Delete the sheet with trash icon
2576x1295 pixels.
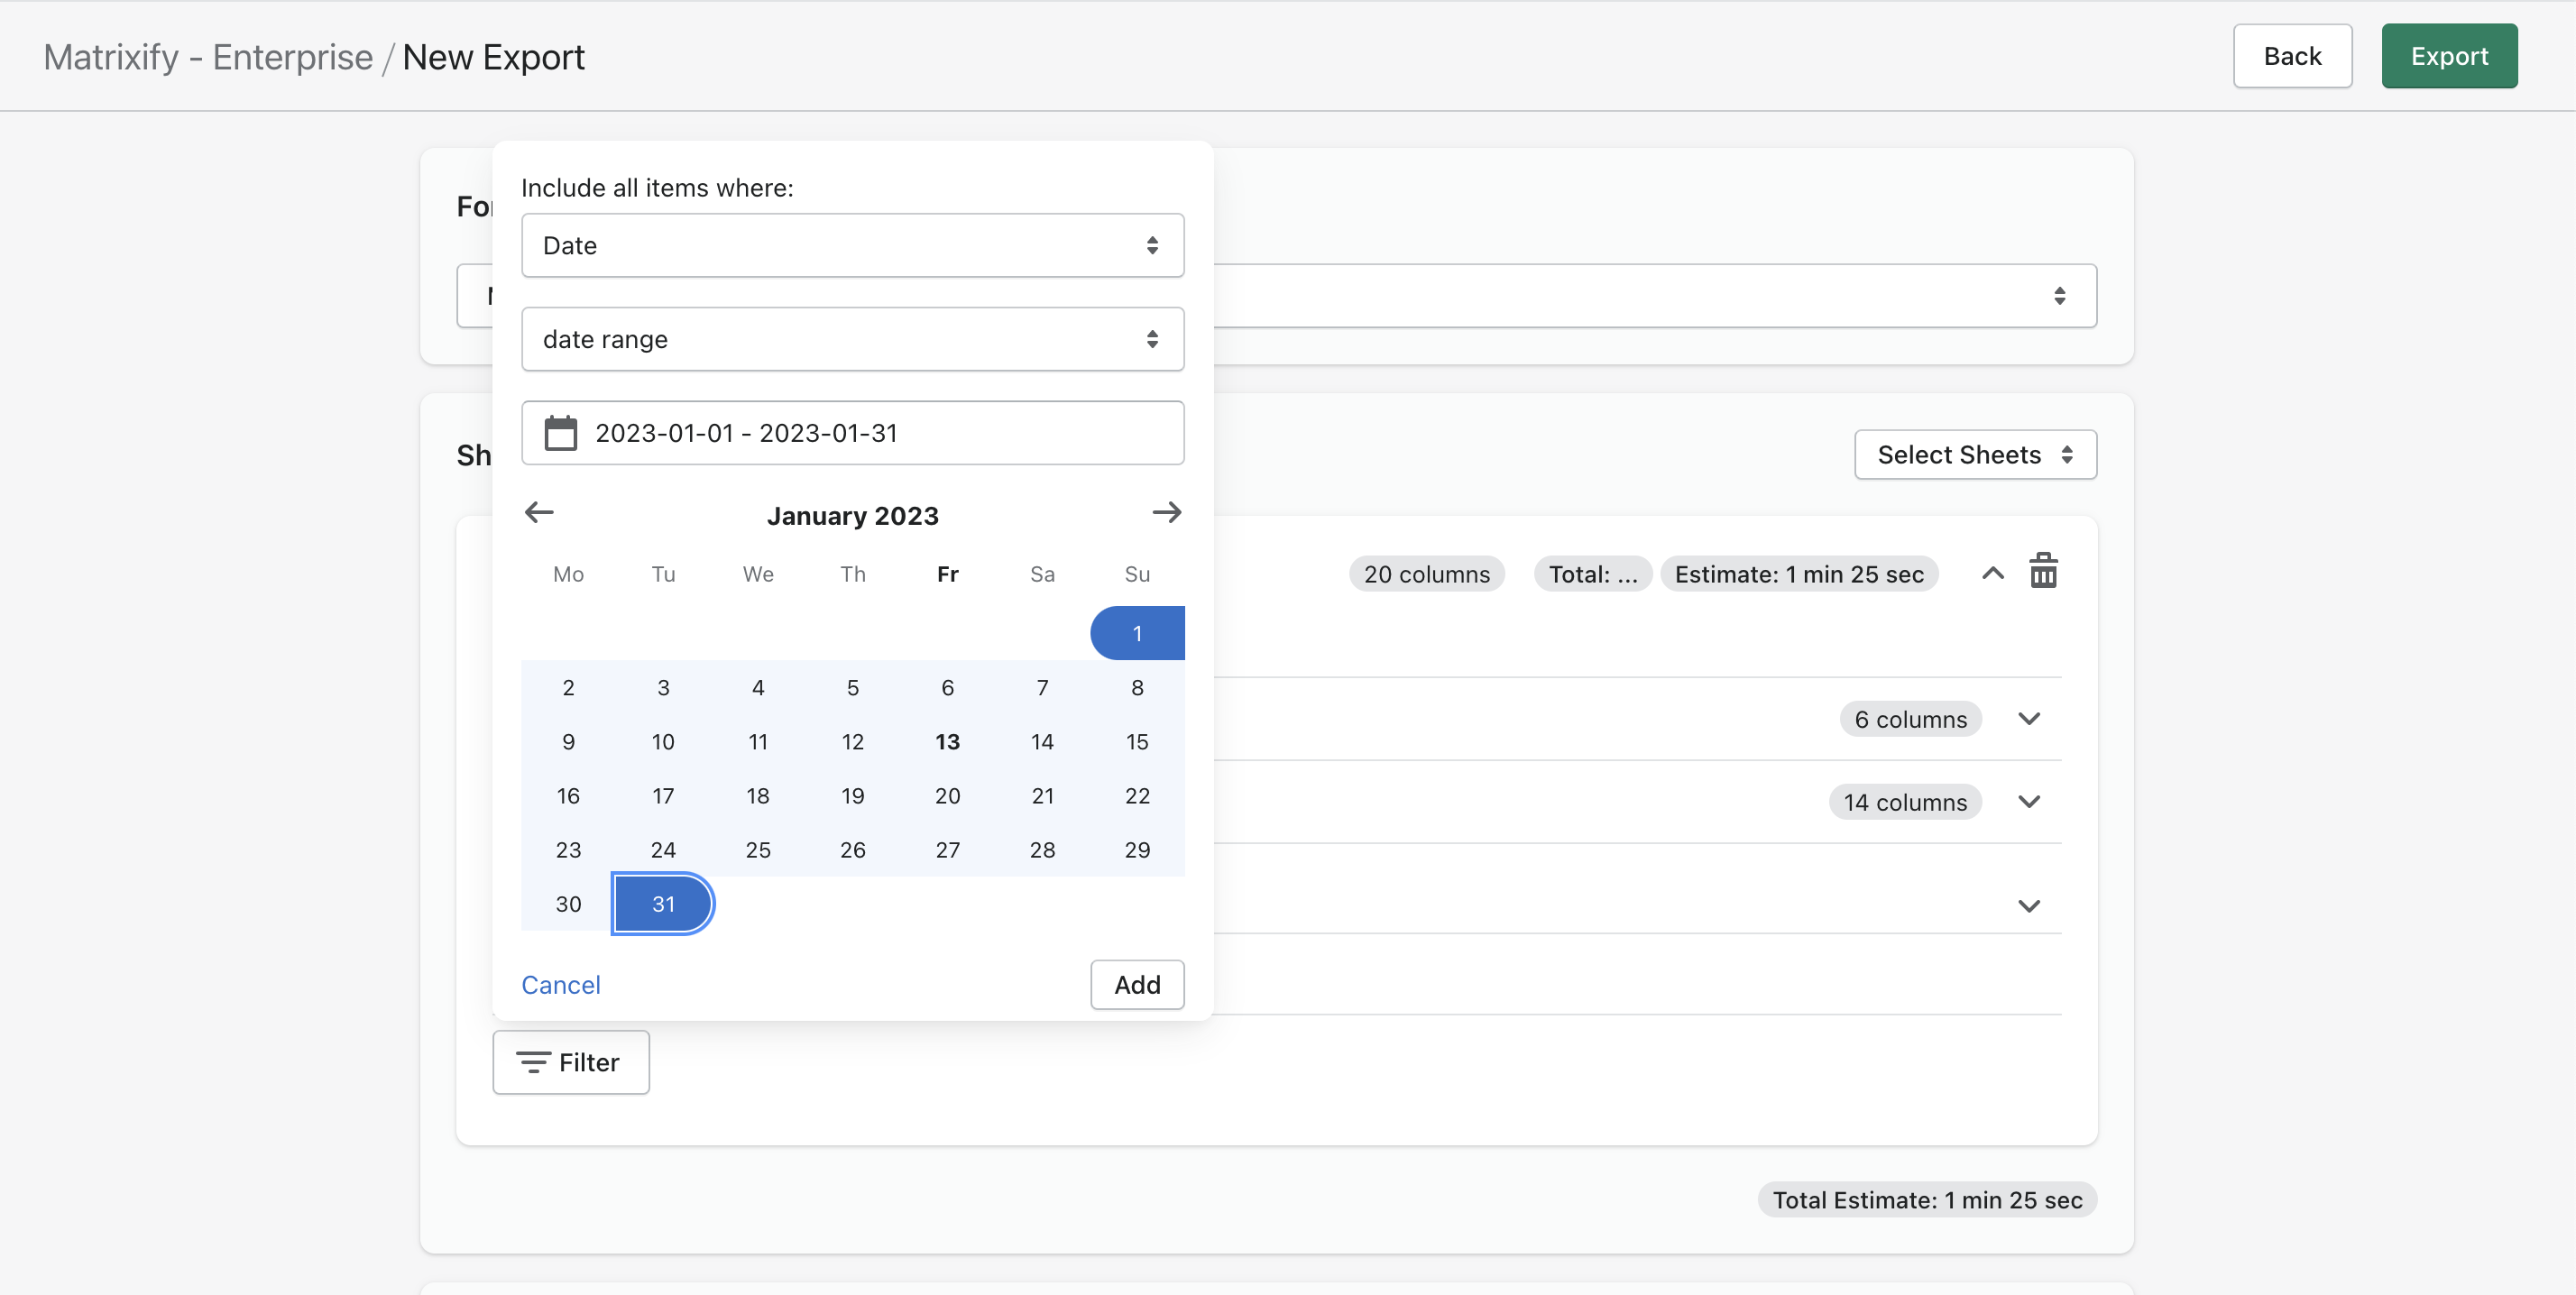click(2043, 572)
